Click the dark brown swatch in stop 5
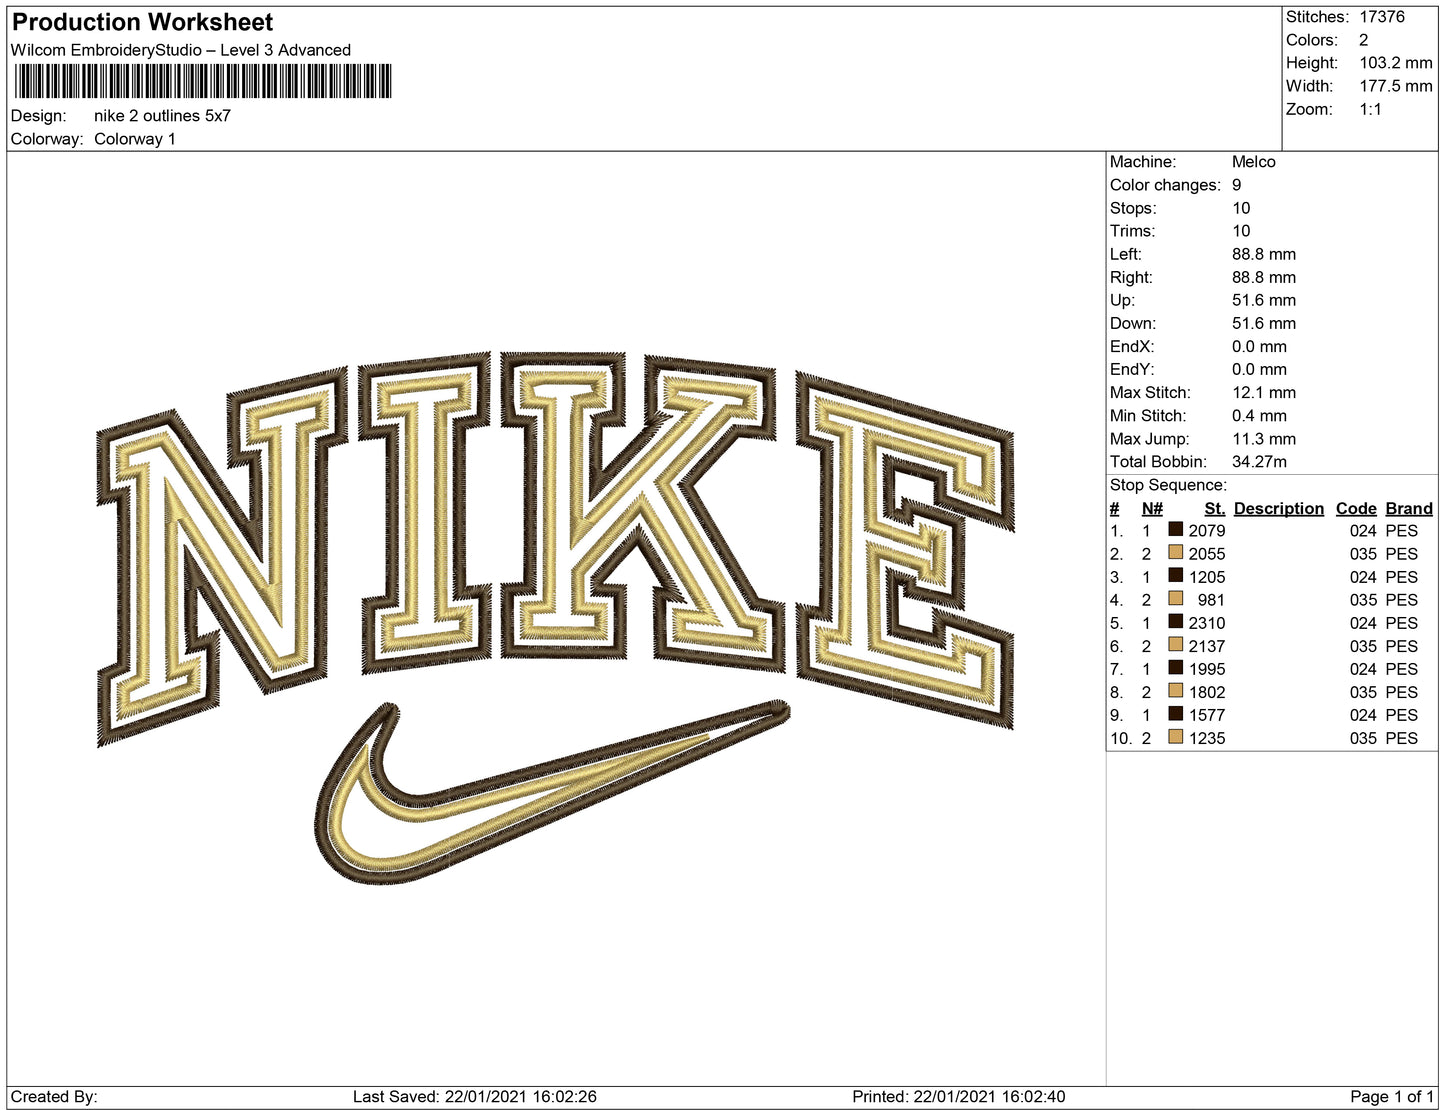This screenshot has width=1445, height=1111. click(1176, 622)
